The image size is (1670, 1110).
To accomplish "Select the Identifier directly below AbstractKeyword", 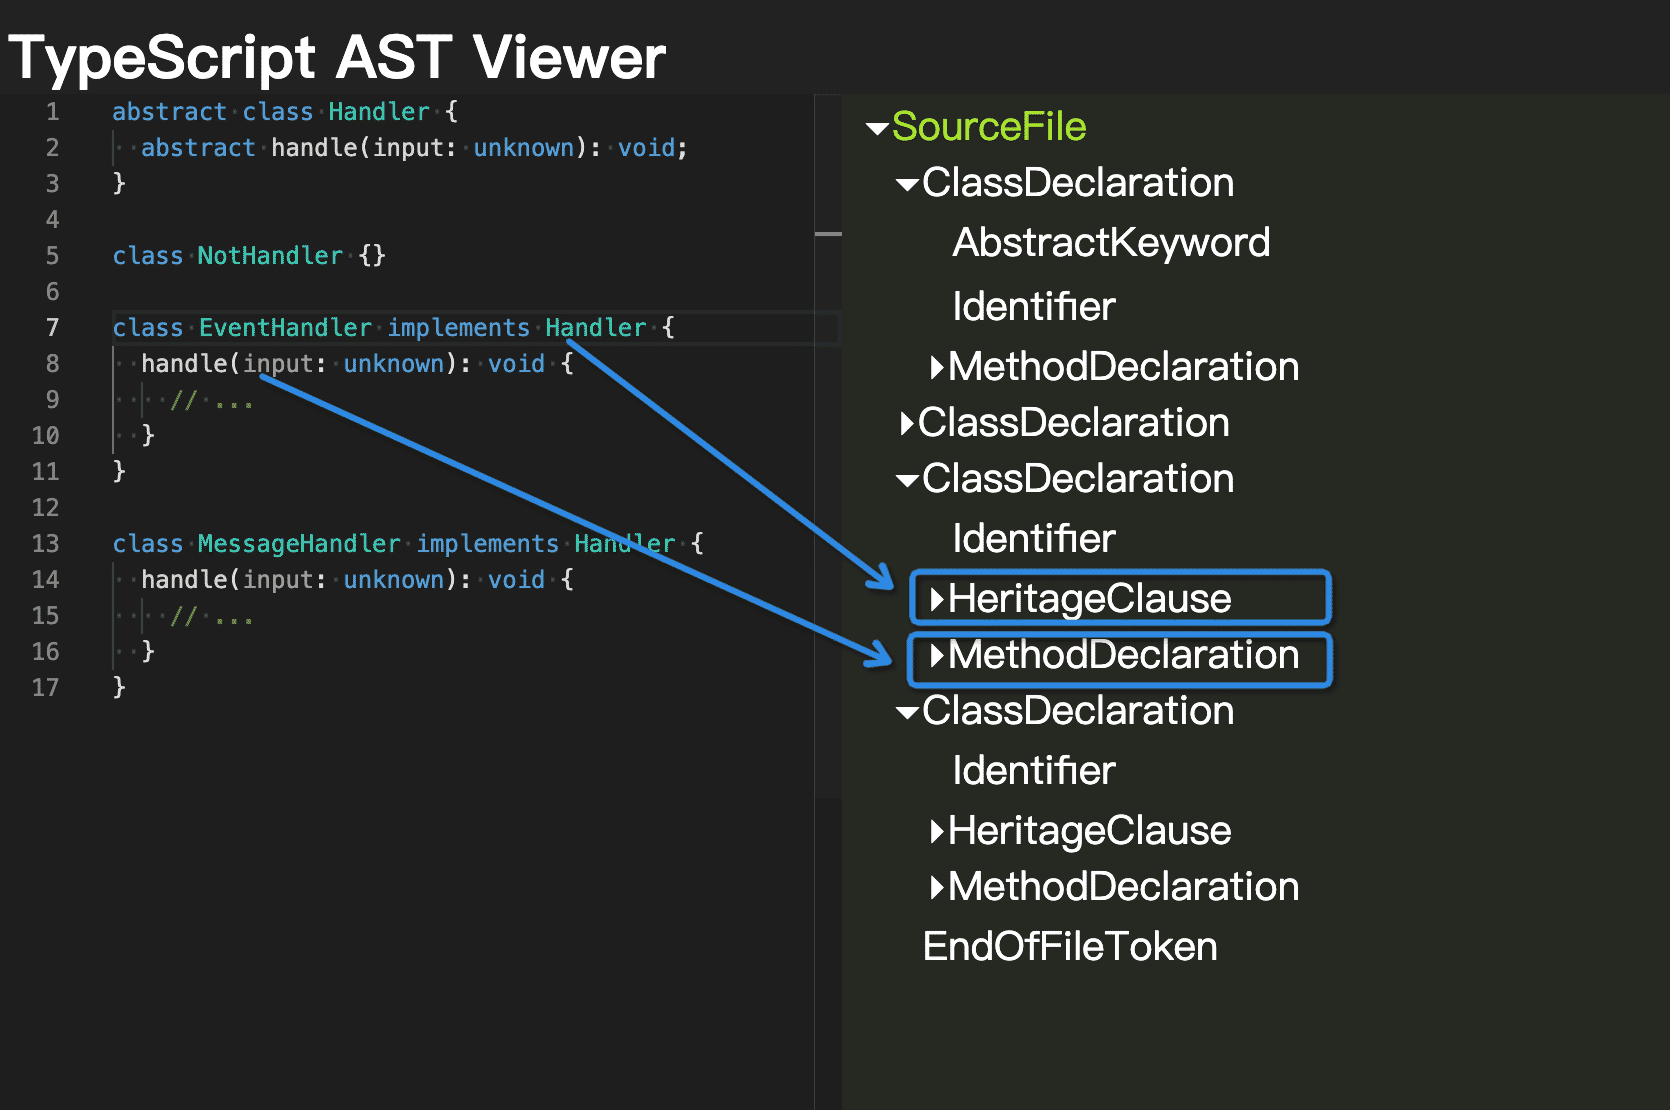I will (1033, 307).
